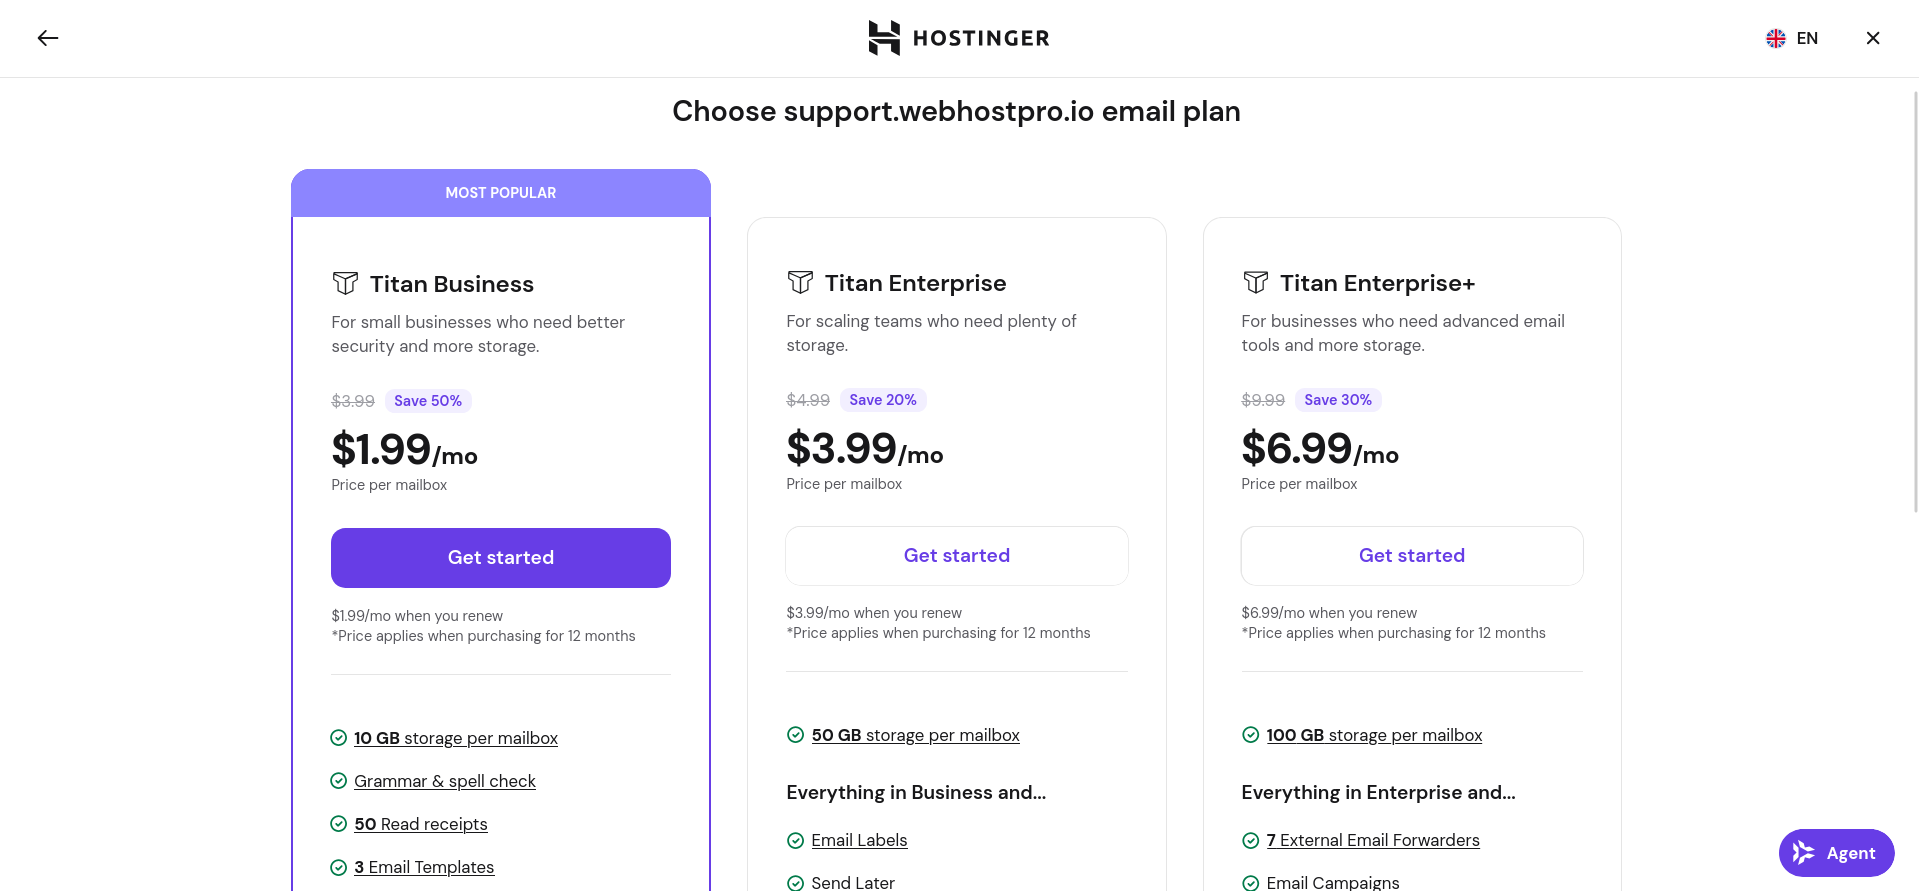The height and width of the screenshot is (891, 1920).
Task: Click the 'Everything in Enterprise and...' text
Action: click(1378, 792)
